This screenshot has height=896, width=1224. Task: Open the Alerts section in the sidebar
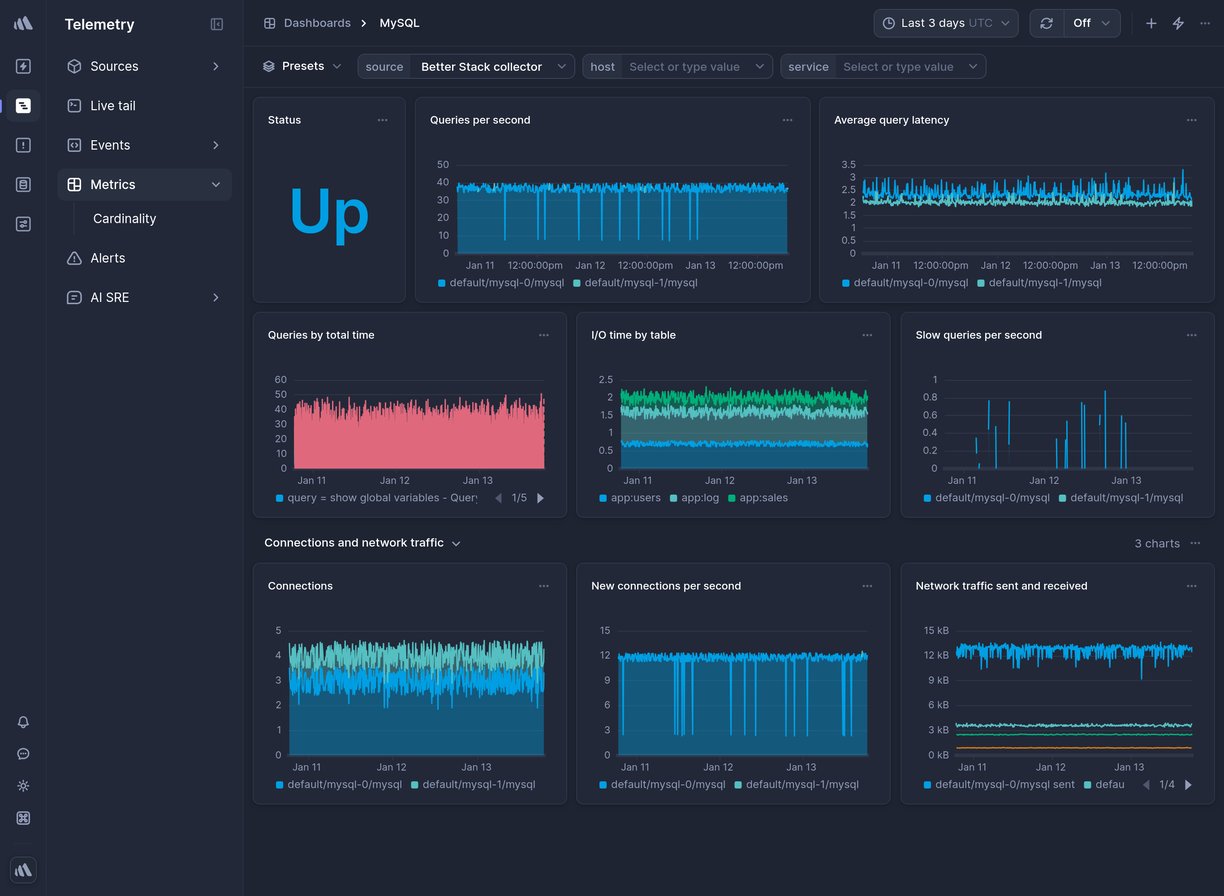(107, 258)
